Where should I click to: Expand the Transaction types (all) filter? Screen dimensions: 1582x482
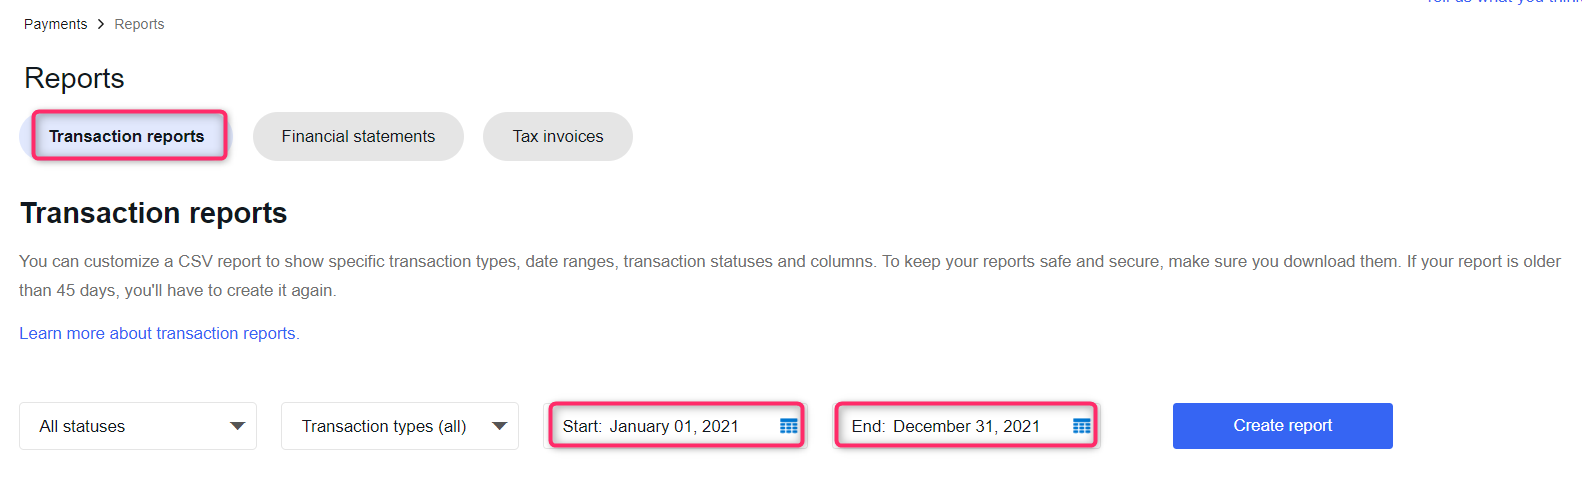click(x=399, y=426)
